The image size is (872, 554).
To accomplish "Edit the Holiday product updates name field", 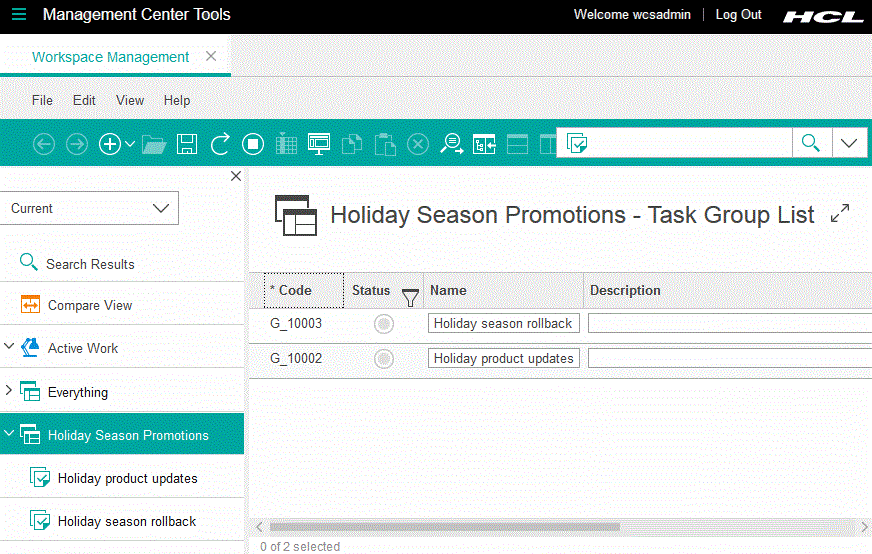I will click(503, 358).
